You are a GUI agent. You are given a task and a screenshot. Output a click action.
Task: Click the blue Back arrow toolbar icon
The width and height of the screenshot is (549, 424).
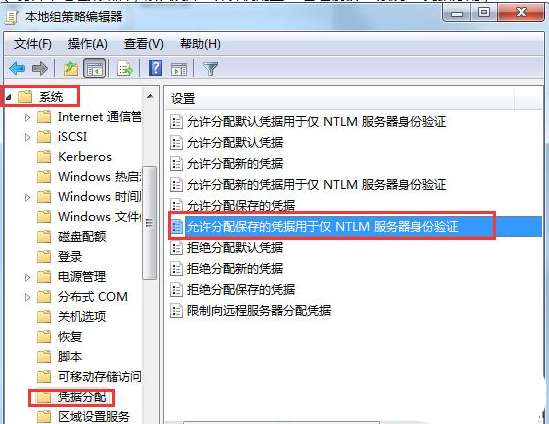coord(17,68)
